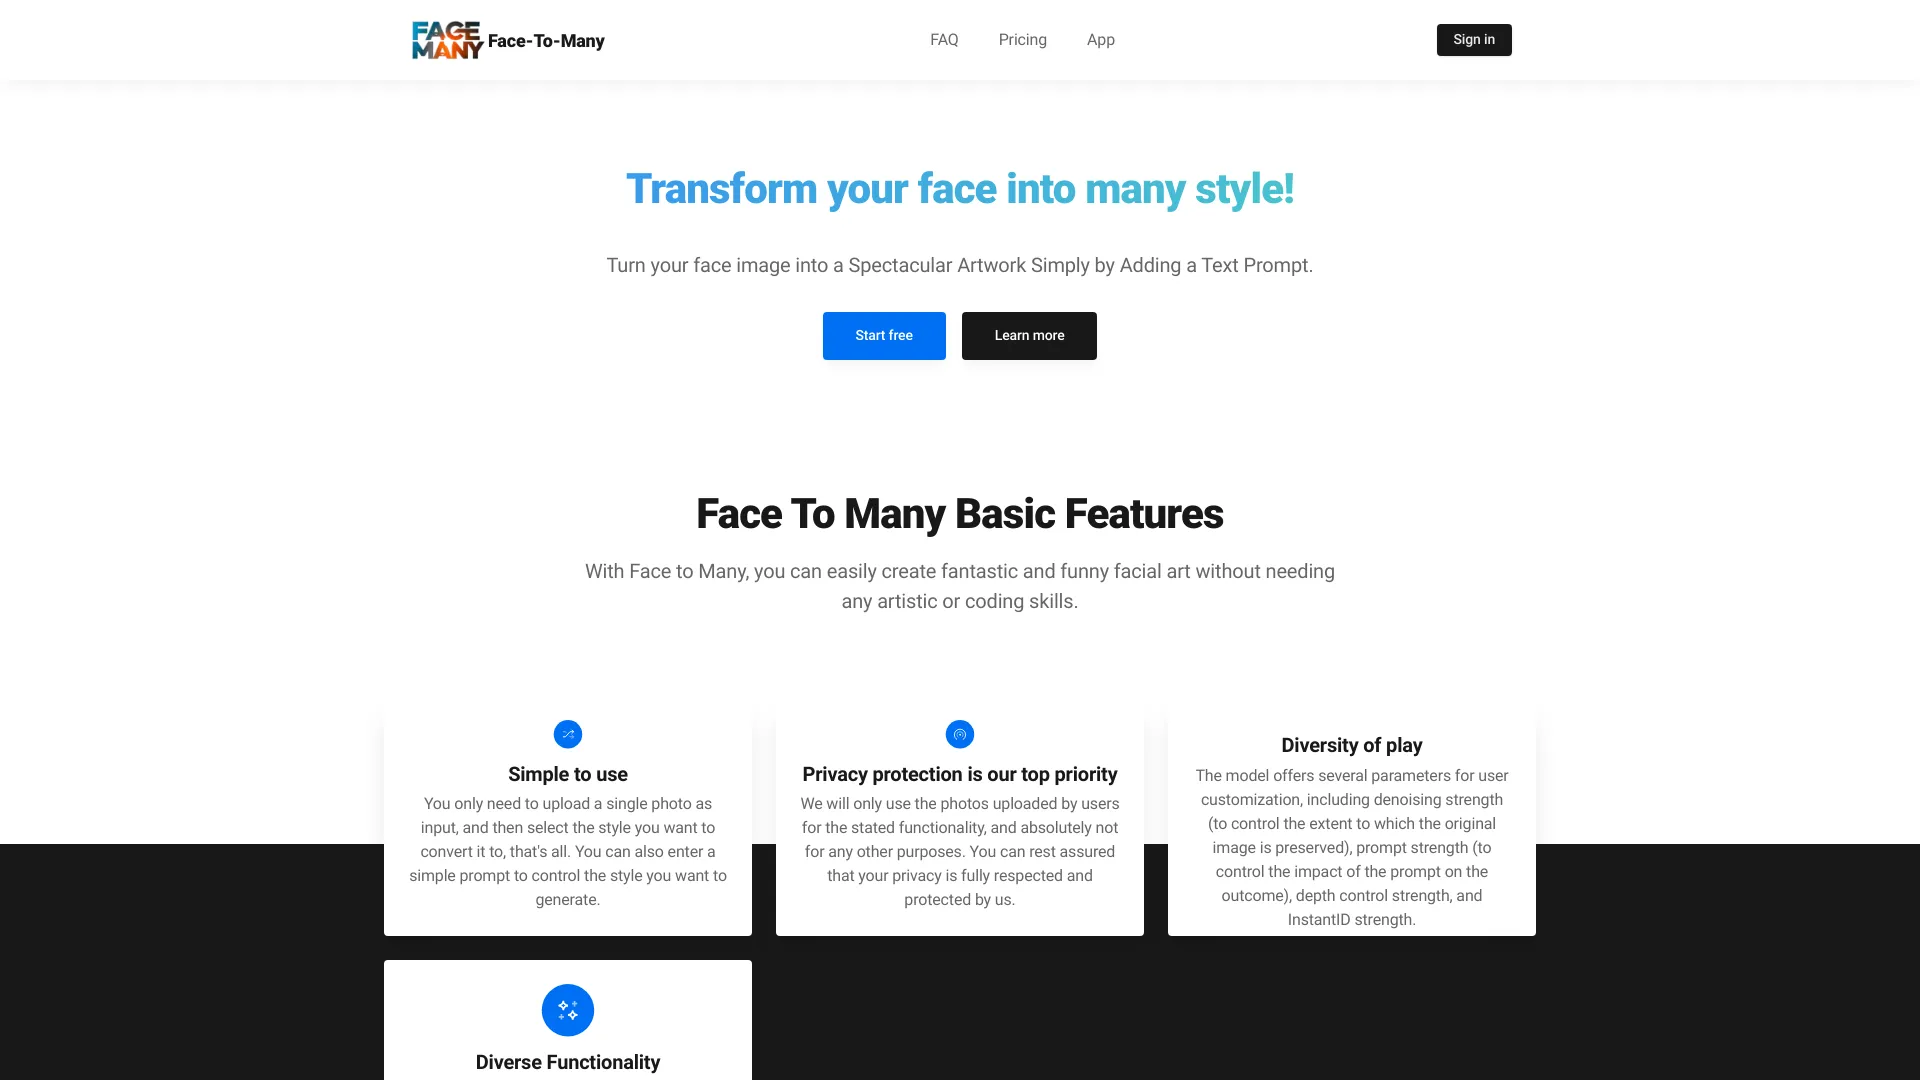Toggle the privacy protection feature visibility

click(x=960, y=735)
